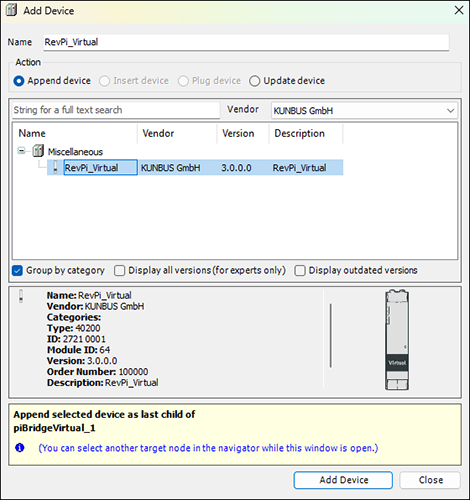Click the RevPi Virtual module picture

click(x=397, y=340)
